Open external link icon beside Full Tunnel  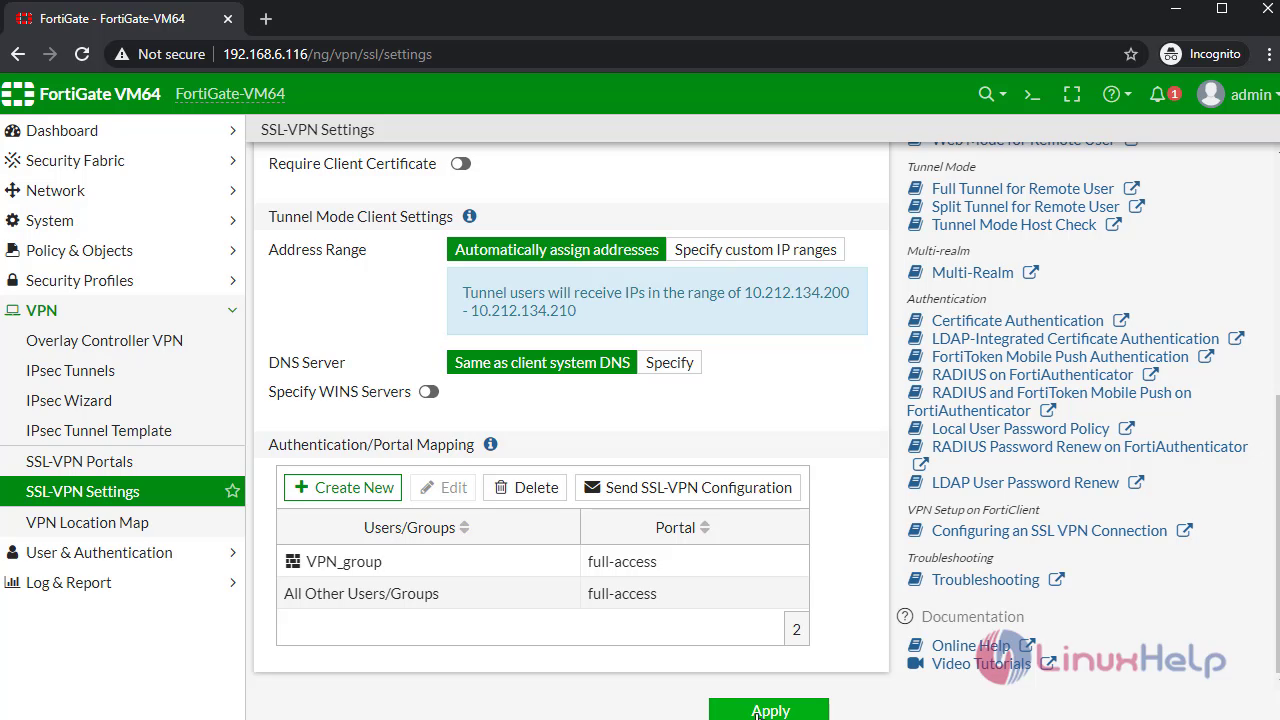(1131, 188)
